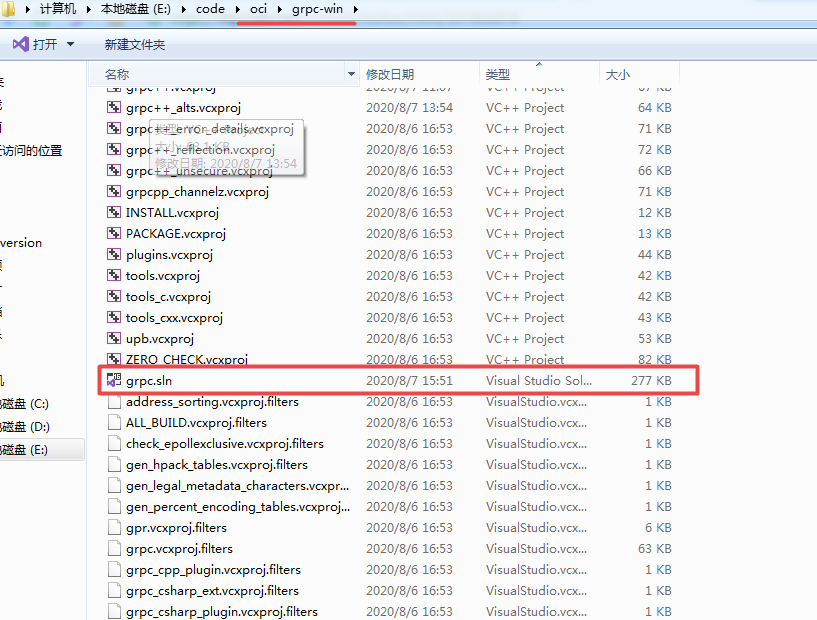Select the upb.vcxproj file icon
This screenshot has height=620, width=817.
click(114, 338)
